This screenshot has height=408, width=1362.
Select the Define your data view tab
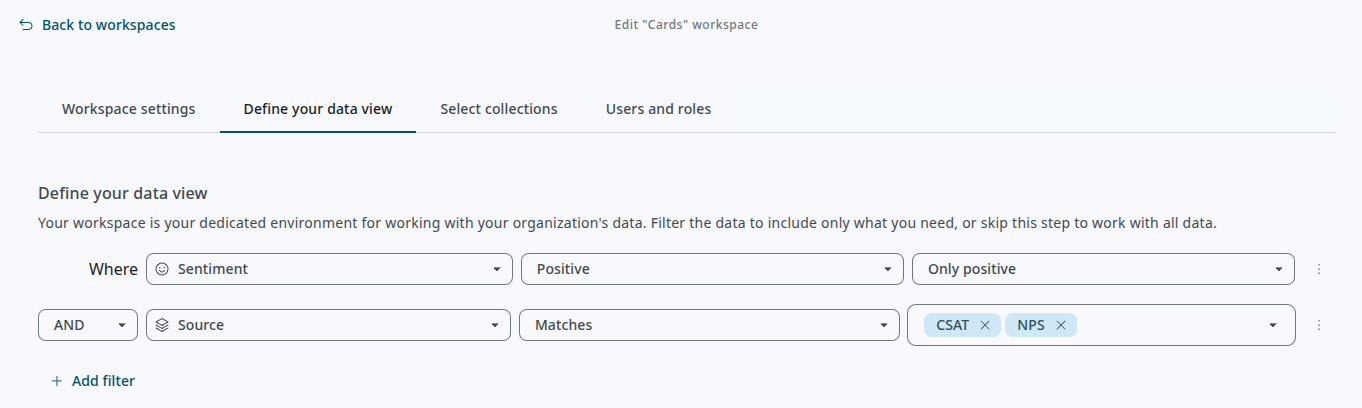[317, 109]
